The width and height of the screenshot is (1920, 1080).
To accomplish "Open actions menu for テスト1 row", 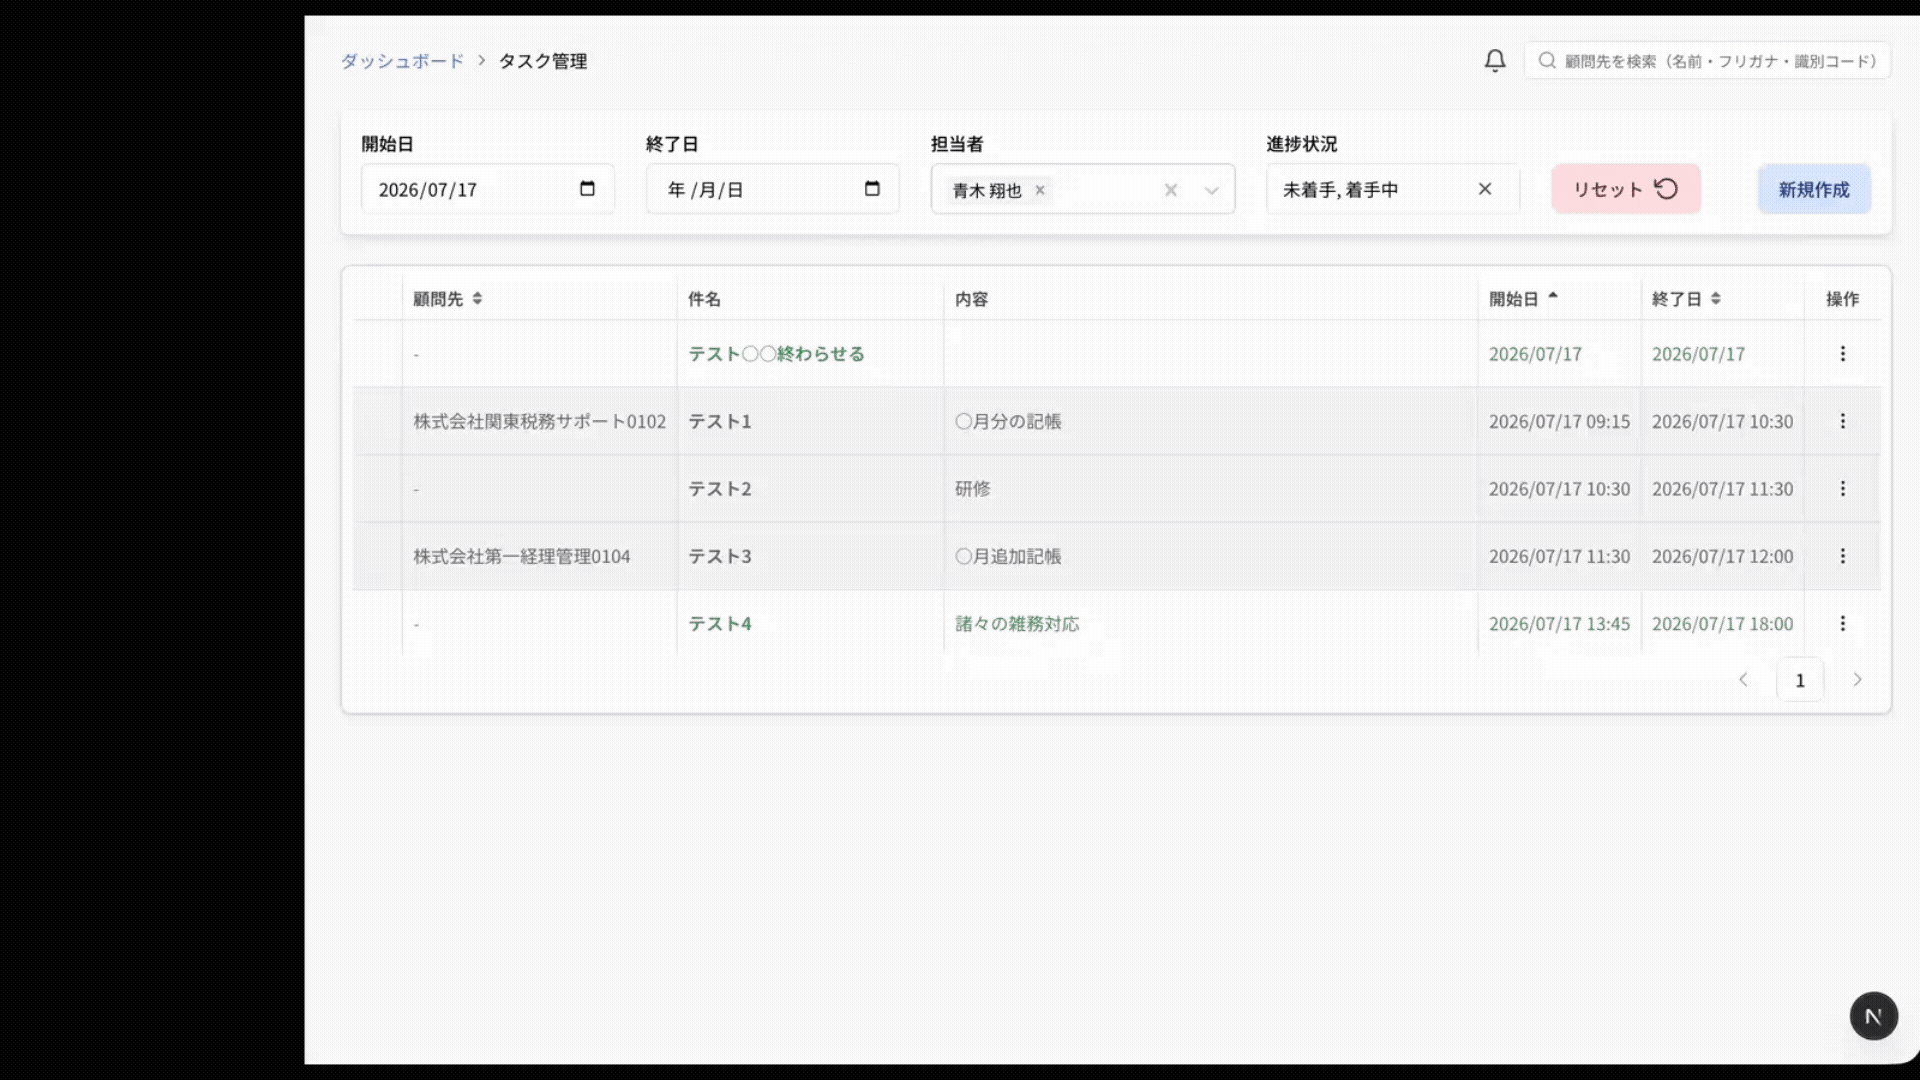I will tap(1842, 421).
